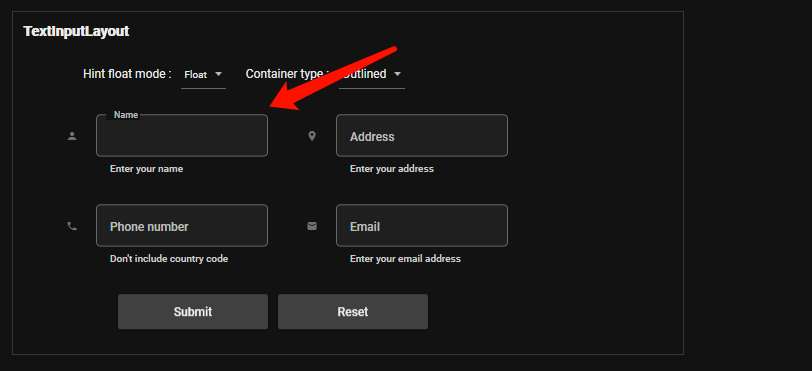Focus the Name input field
The height and width of the screenshot is (371, 812).
(x=182, y=135)
